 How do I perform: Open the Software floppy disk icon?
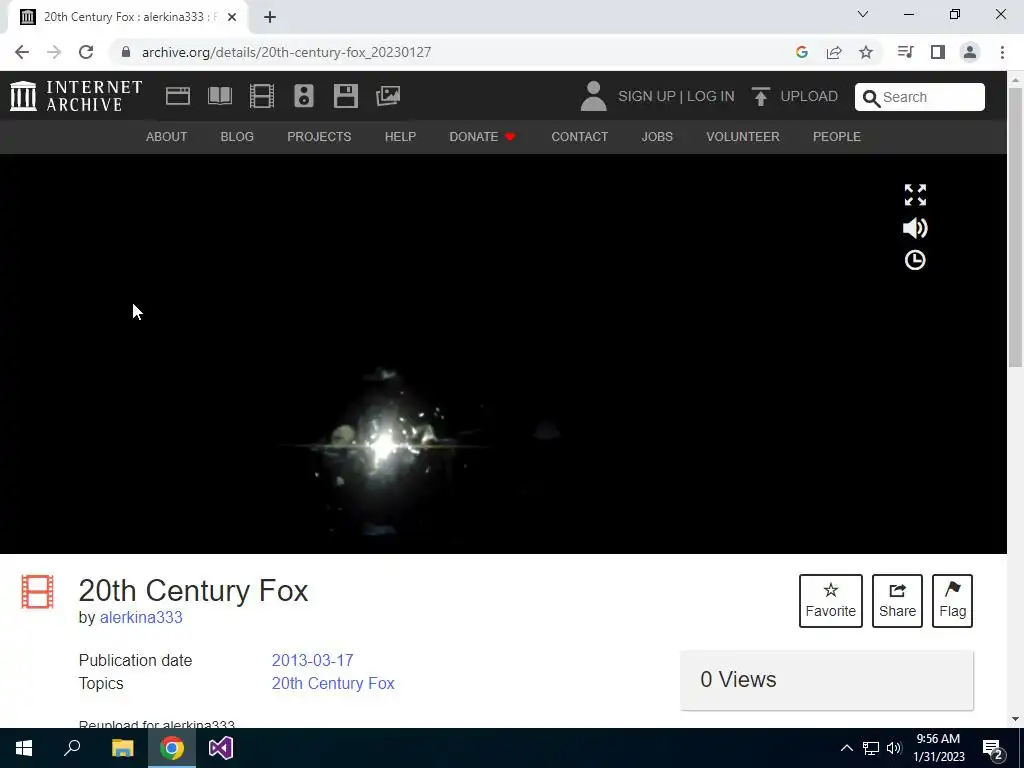(x=345, y=96)
